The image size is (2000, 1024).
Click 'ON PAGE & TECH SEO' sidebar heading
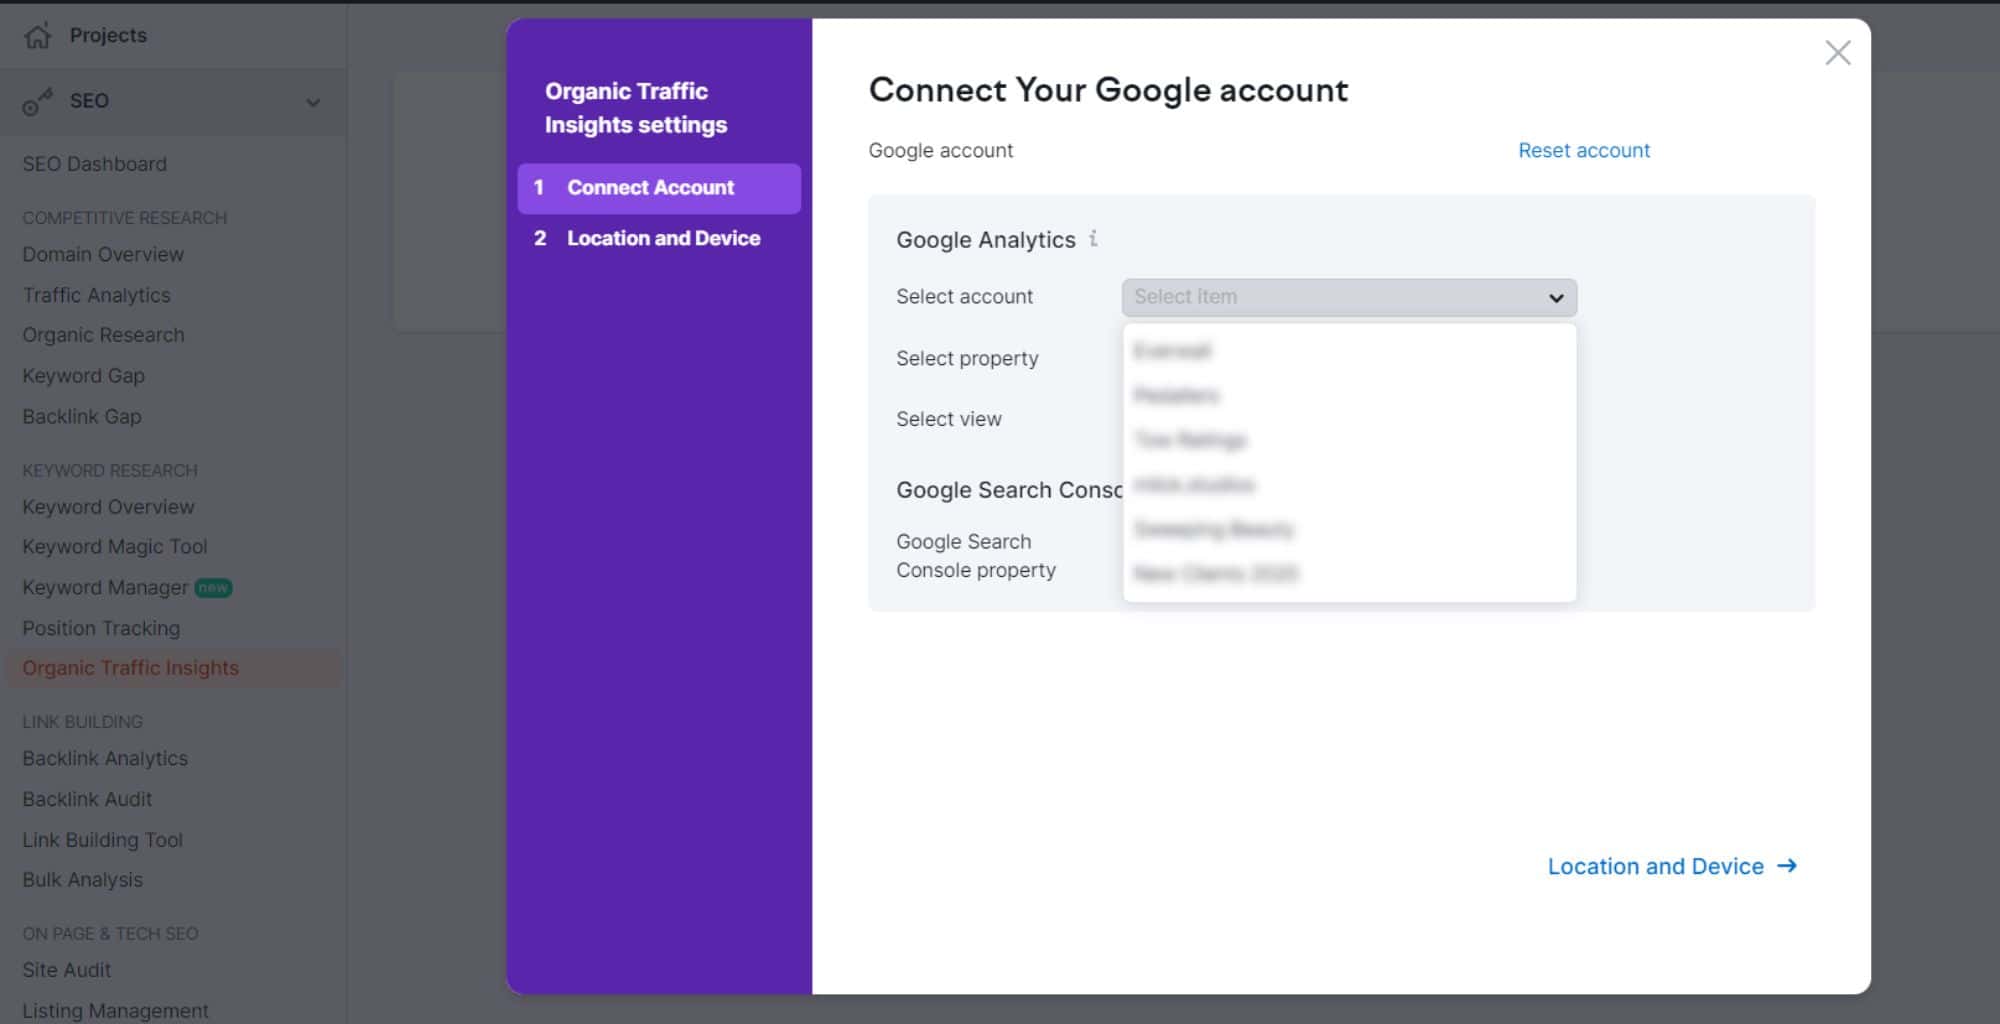(110, 933)
